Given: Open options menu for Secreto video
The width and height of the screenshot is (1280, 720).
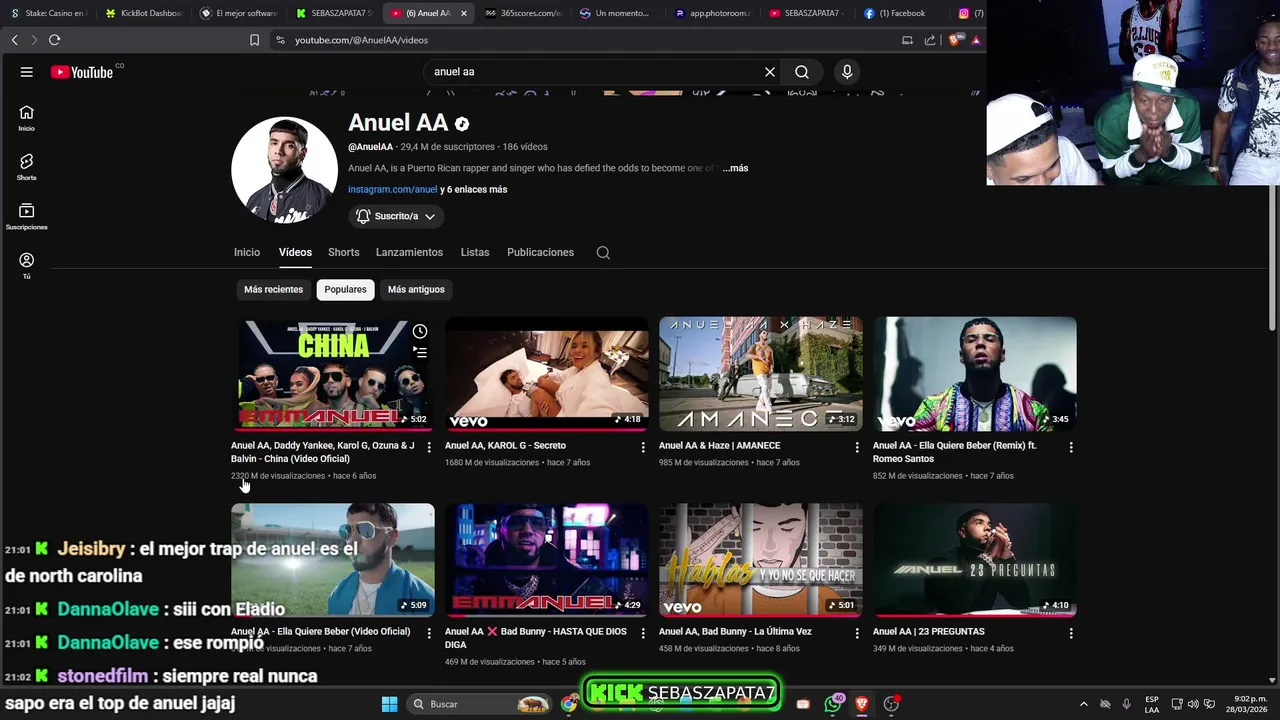Looking at the screenshot, I should [x=643, y=447].
